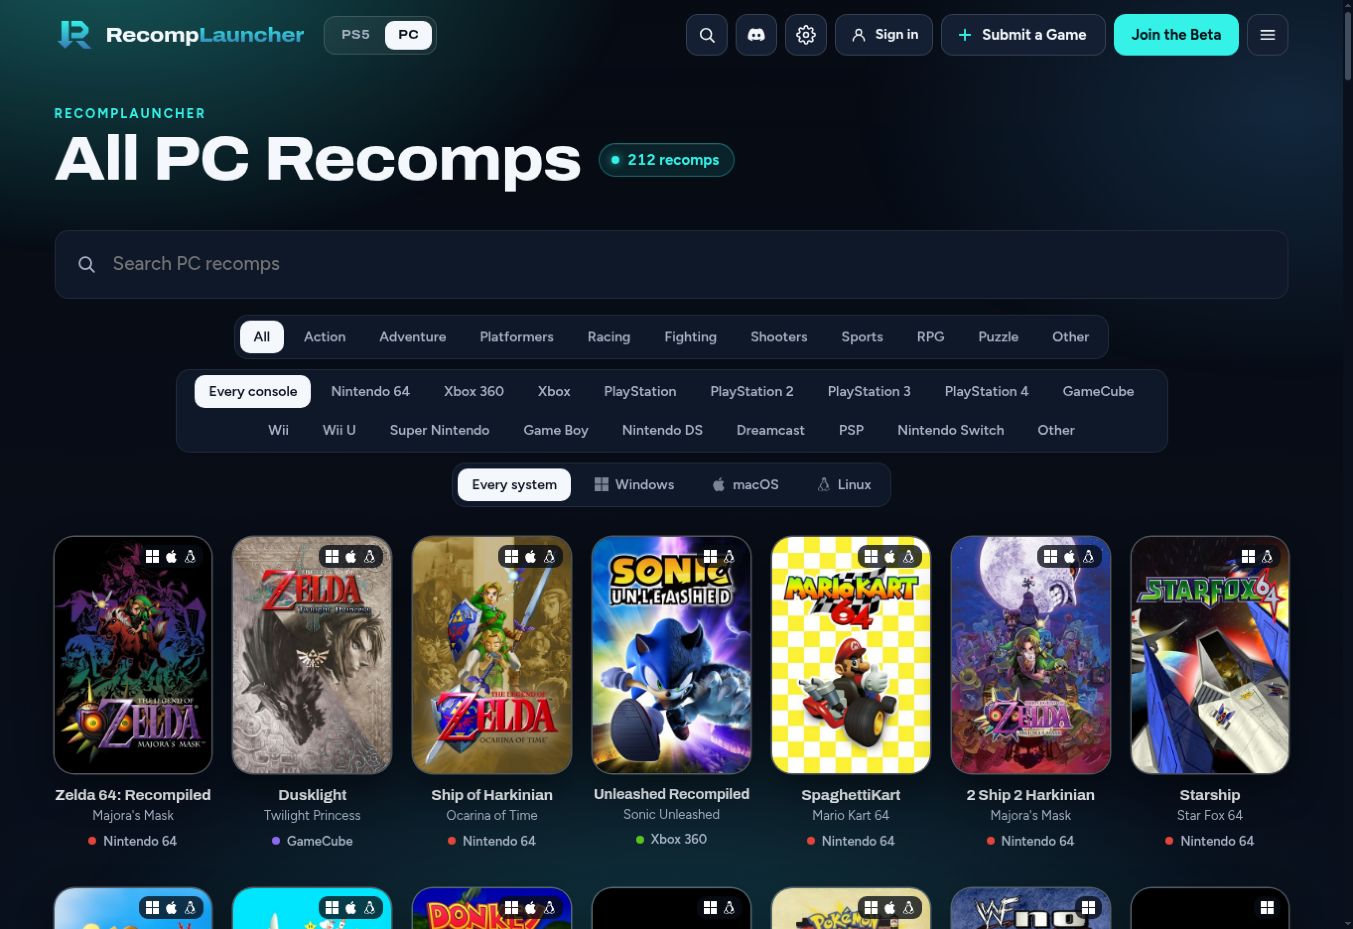Click the Search PC recomps field
1353x929 pixels.
(x=671, y=264)
